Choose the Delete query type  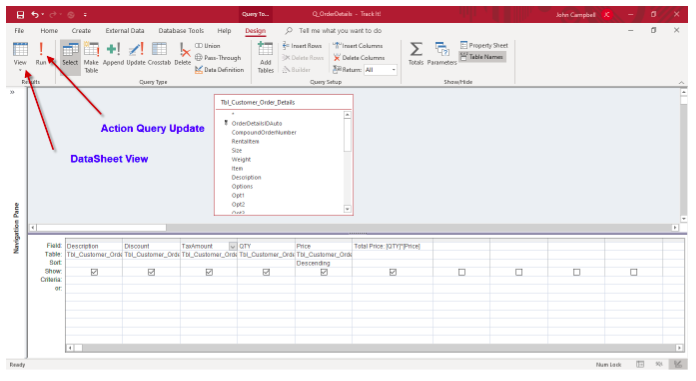click(x=182, y=54)
